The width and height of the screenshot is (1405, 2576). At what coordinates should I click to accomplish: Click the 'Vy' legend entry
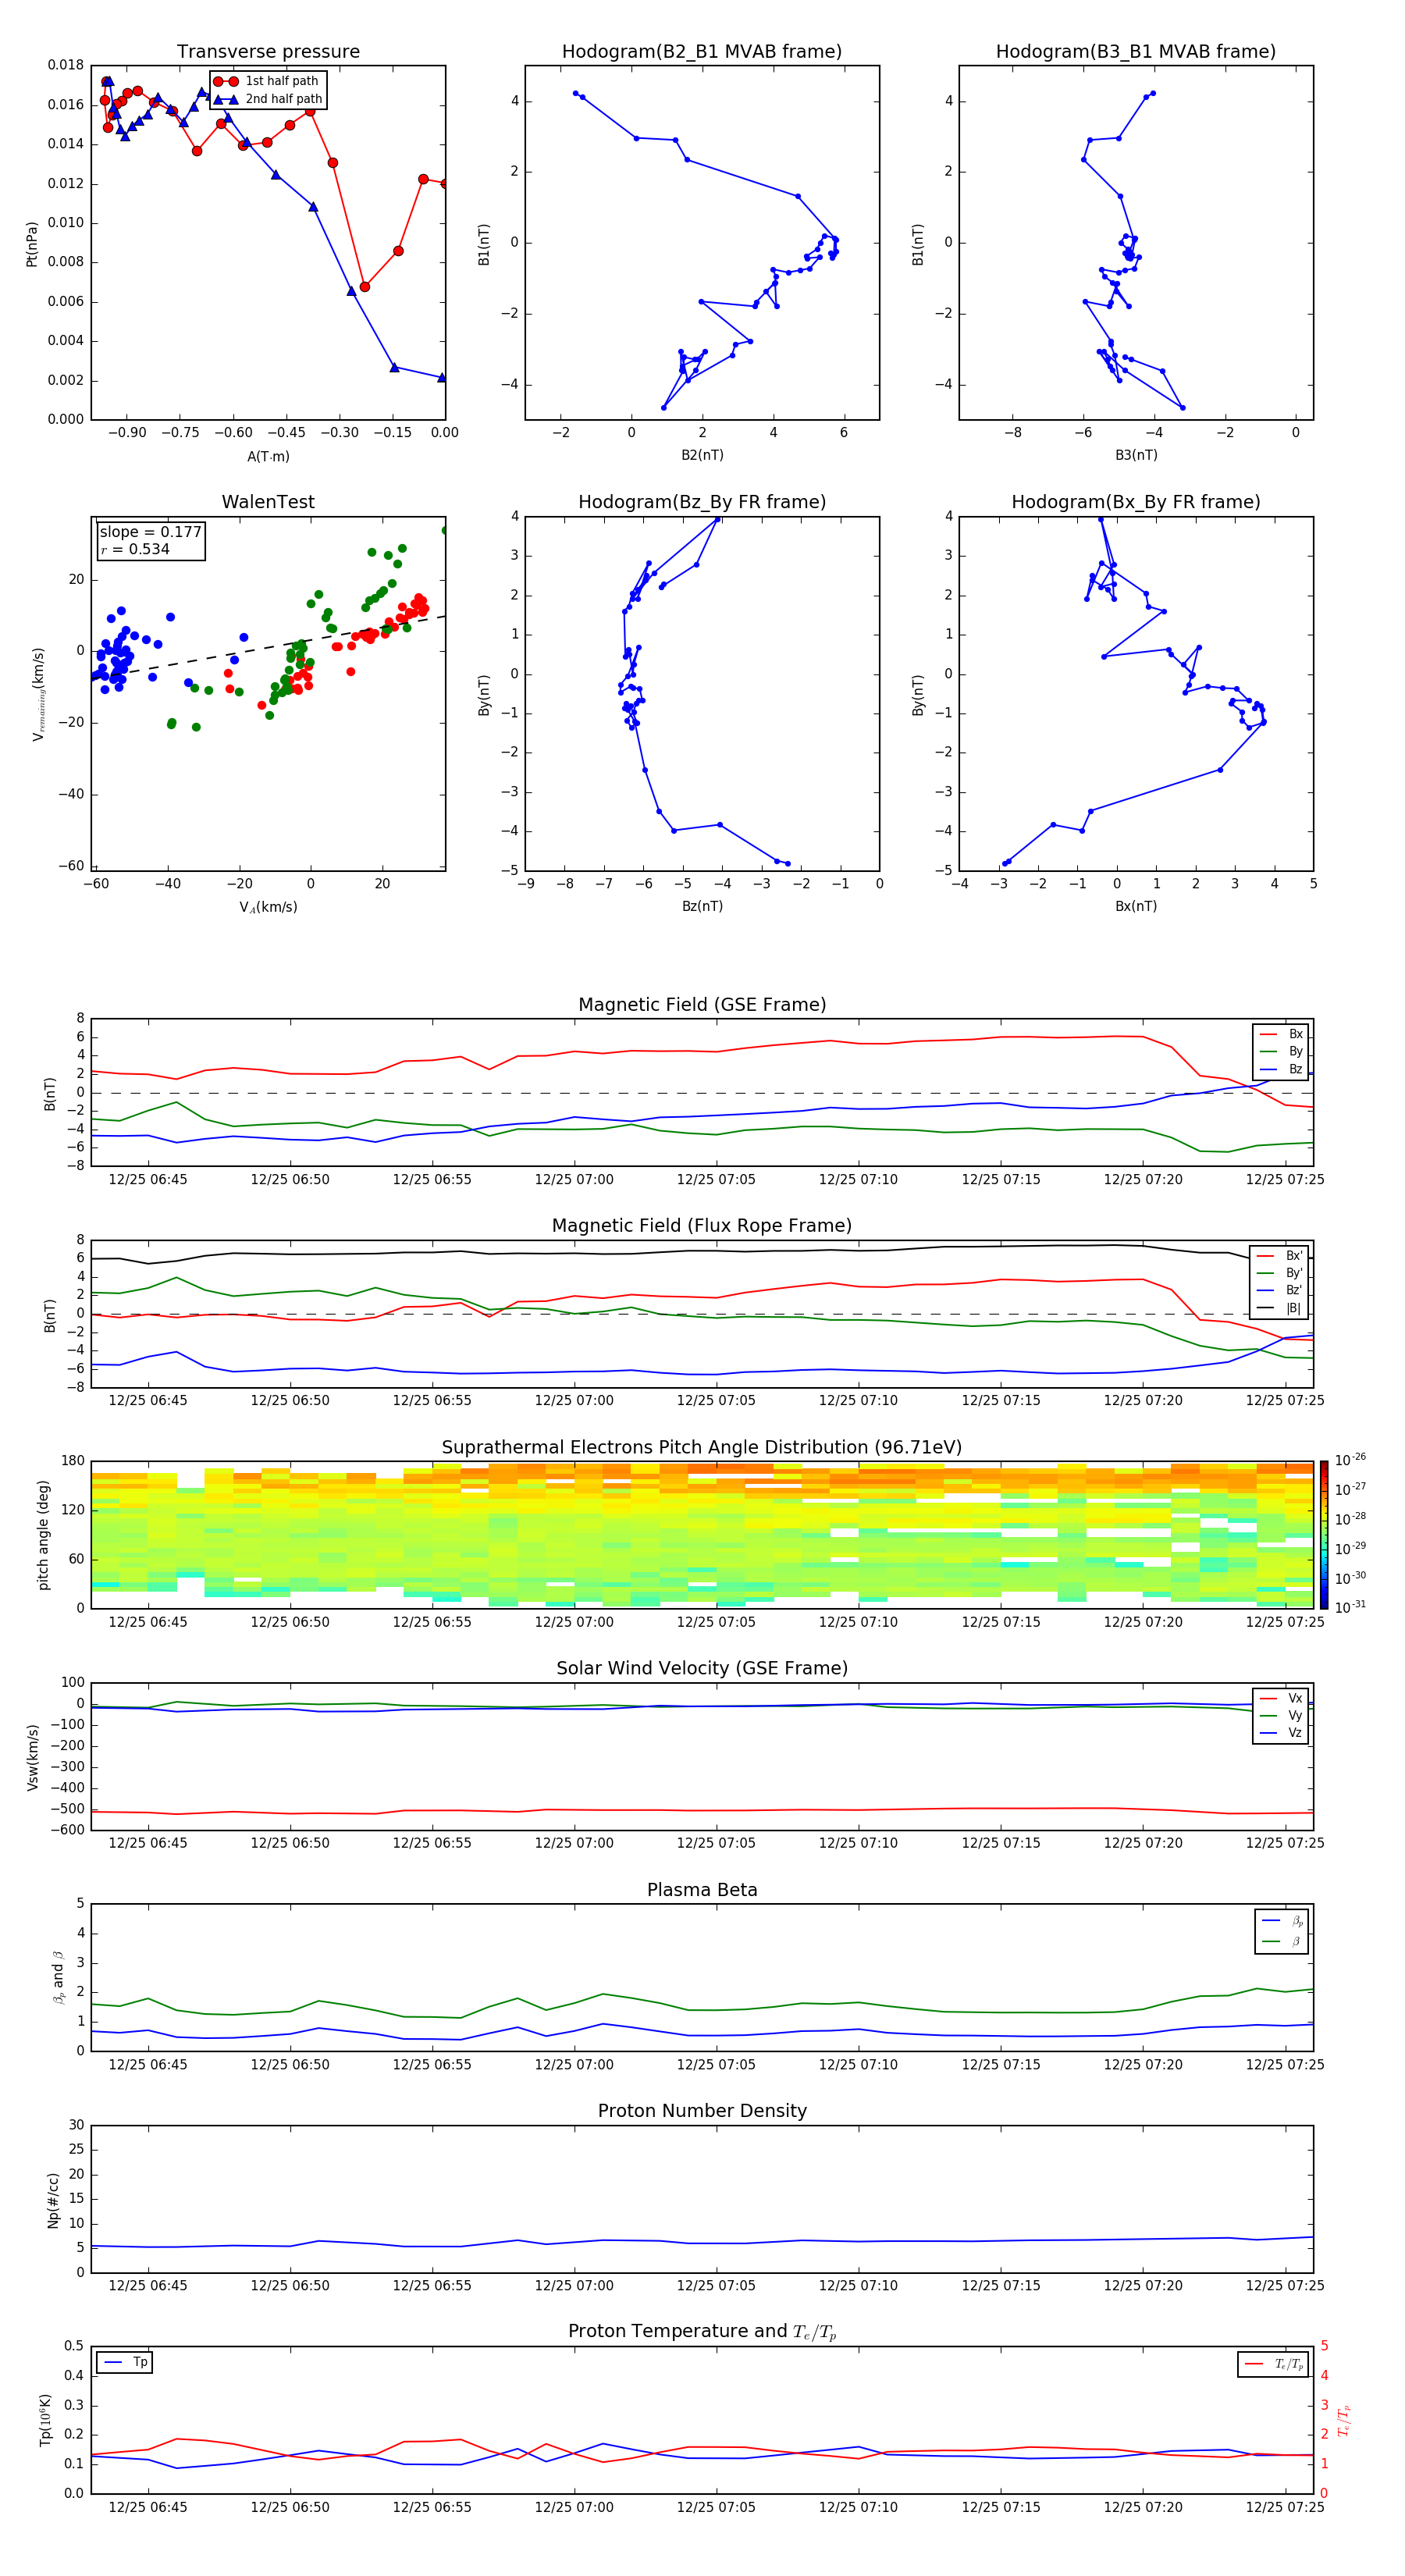[x=1281, y=1715]
